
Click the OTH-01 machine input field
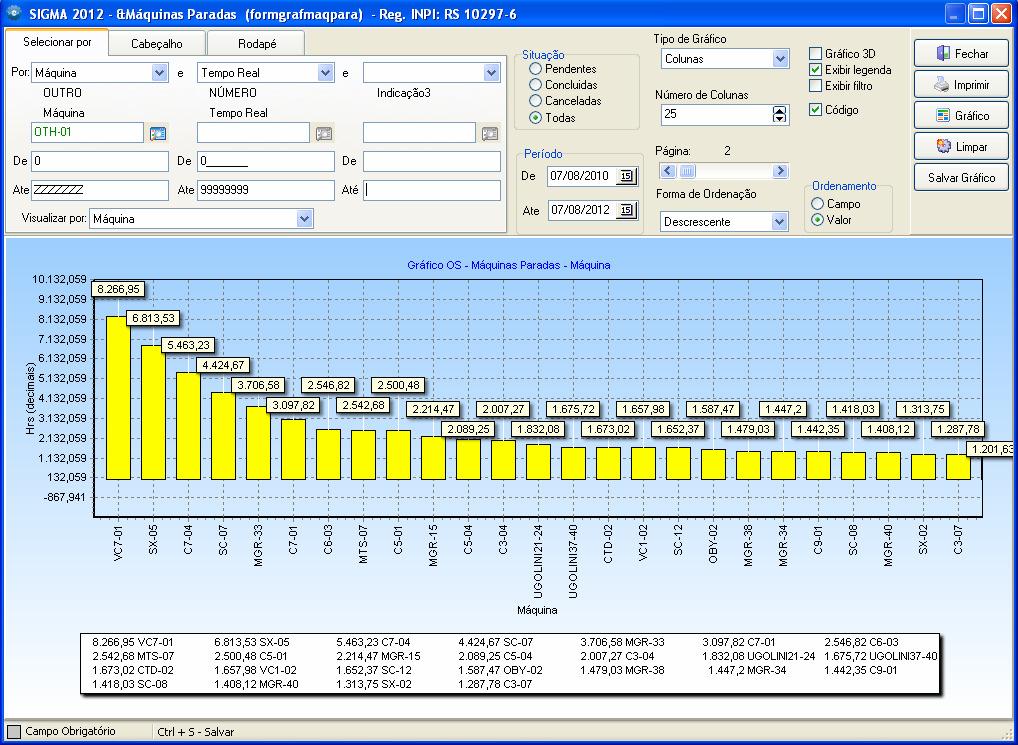(x=87, y=132)
